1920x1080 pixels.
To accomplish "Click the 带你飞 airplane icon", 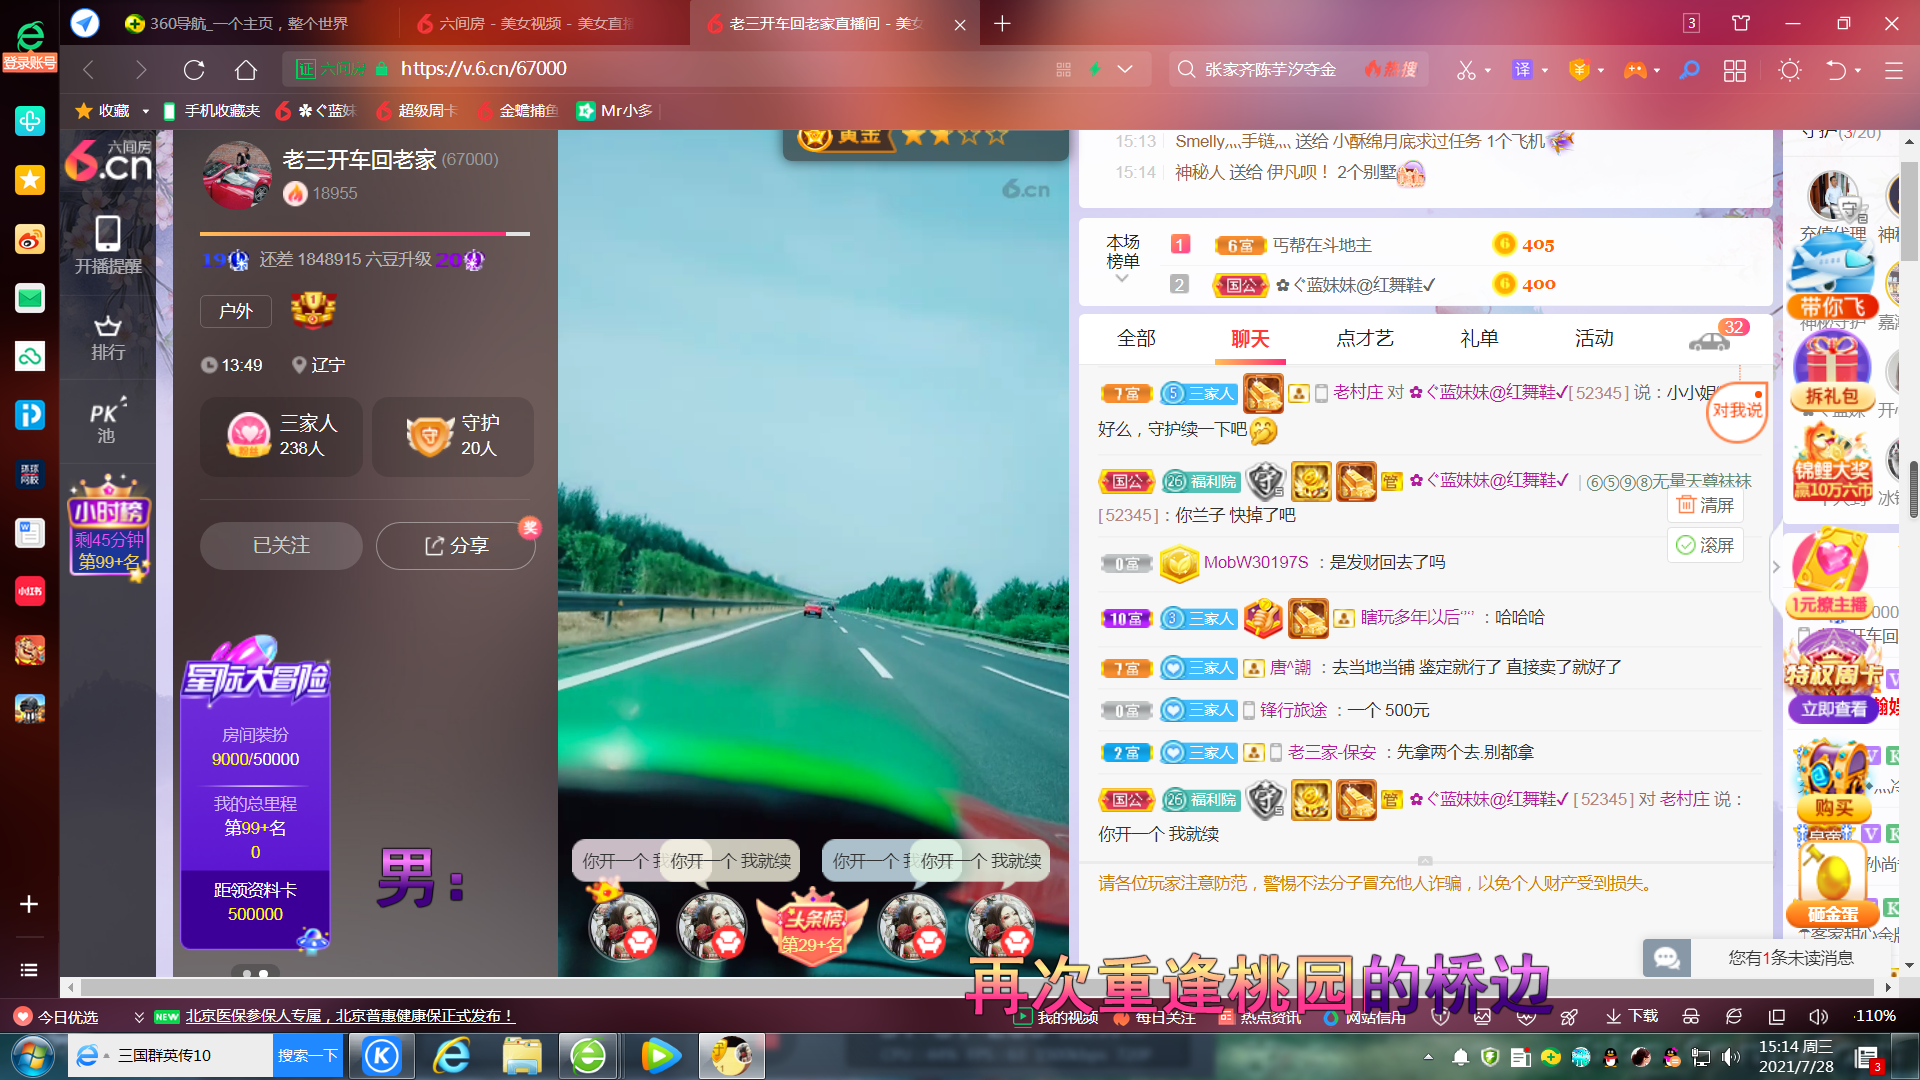I will coord(1832,277).
